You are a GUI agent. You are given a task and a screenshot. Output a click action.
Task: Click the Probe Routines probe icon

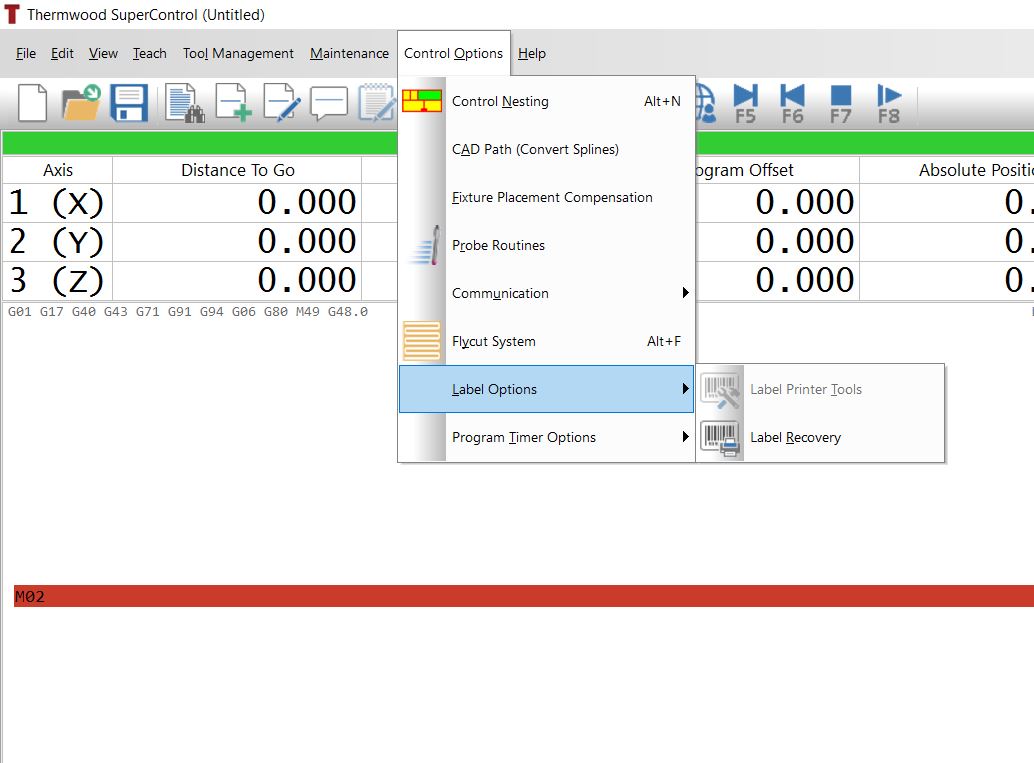coord(424,245)
